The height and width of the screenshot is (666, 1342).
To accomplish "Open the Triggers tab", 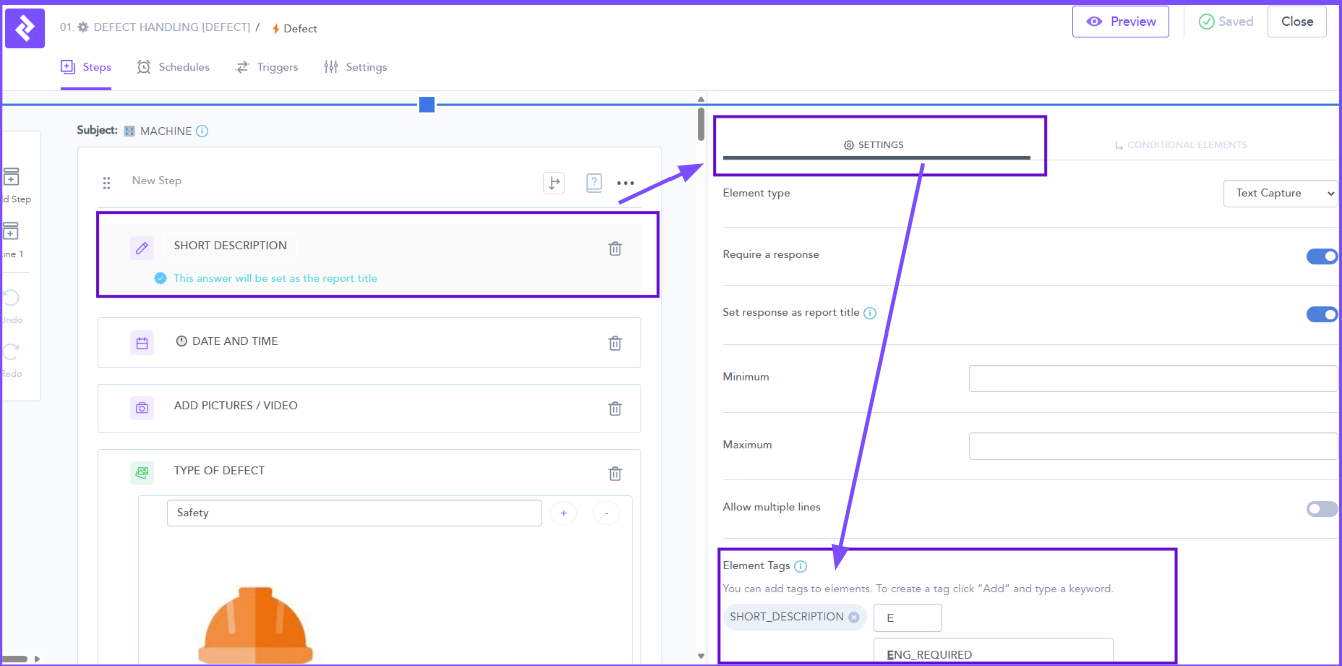I will pos(267,67).
